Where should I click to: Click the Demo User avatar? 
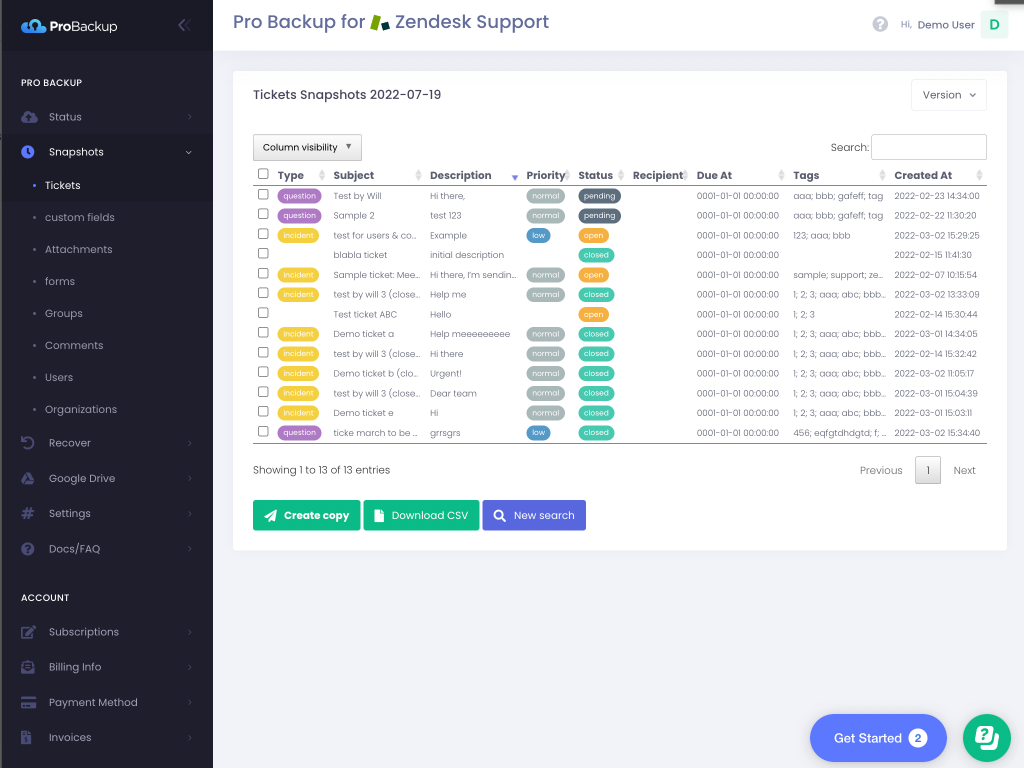994,25
